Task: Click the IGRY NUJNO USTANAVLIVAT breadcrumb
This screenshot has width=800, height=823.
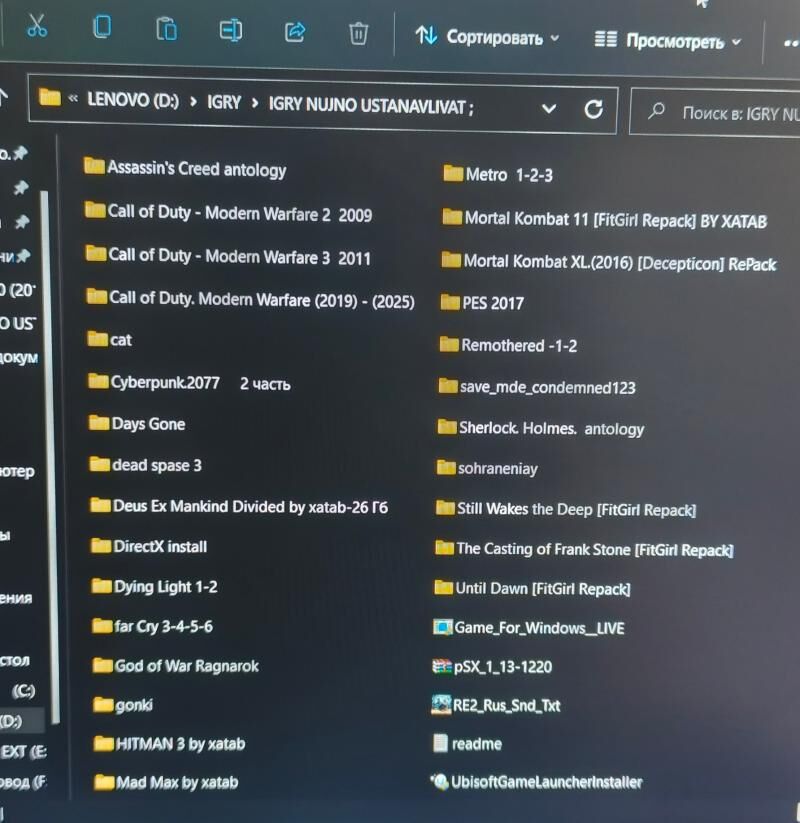Action: [371, 105]
